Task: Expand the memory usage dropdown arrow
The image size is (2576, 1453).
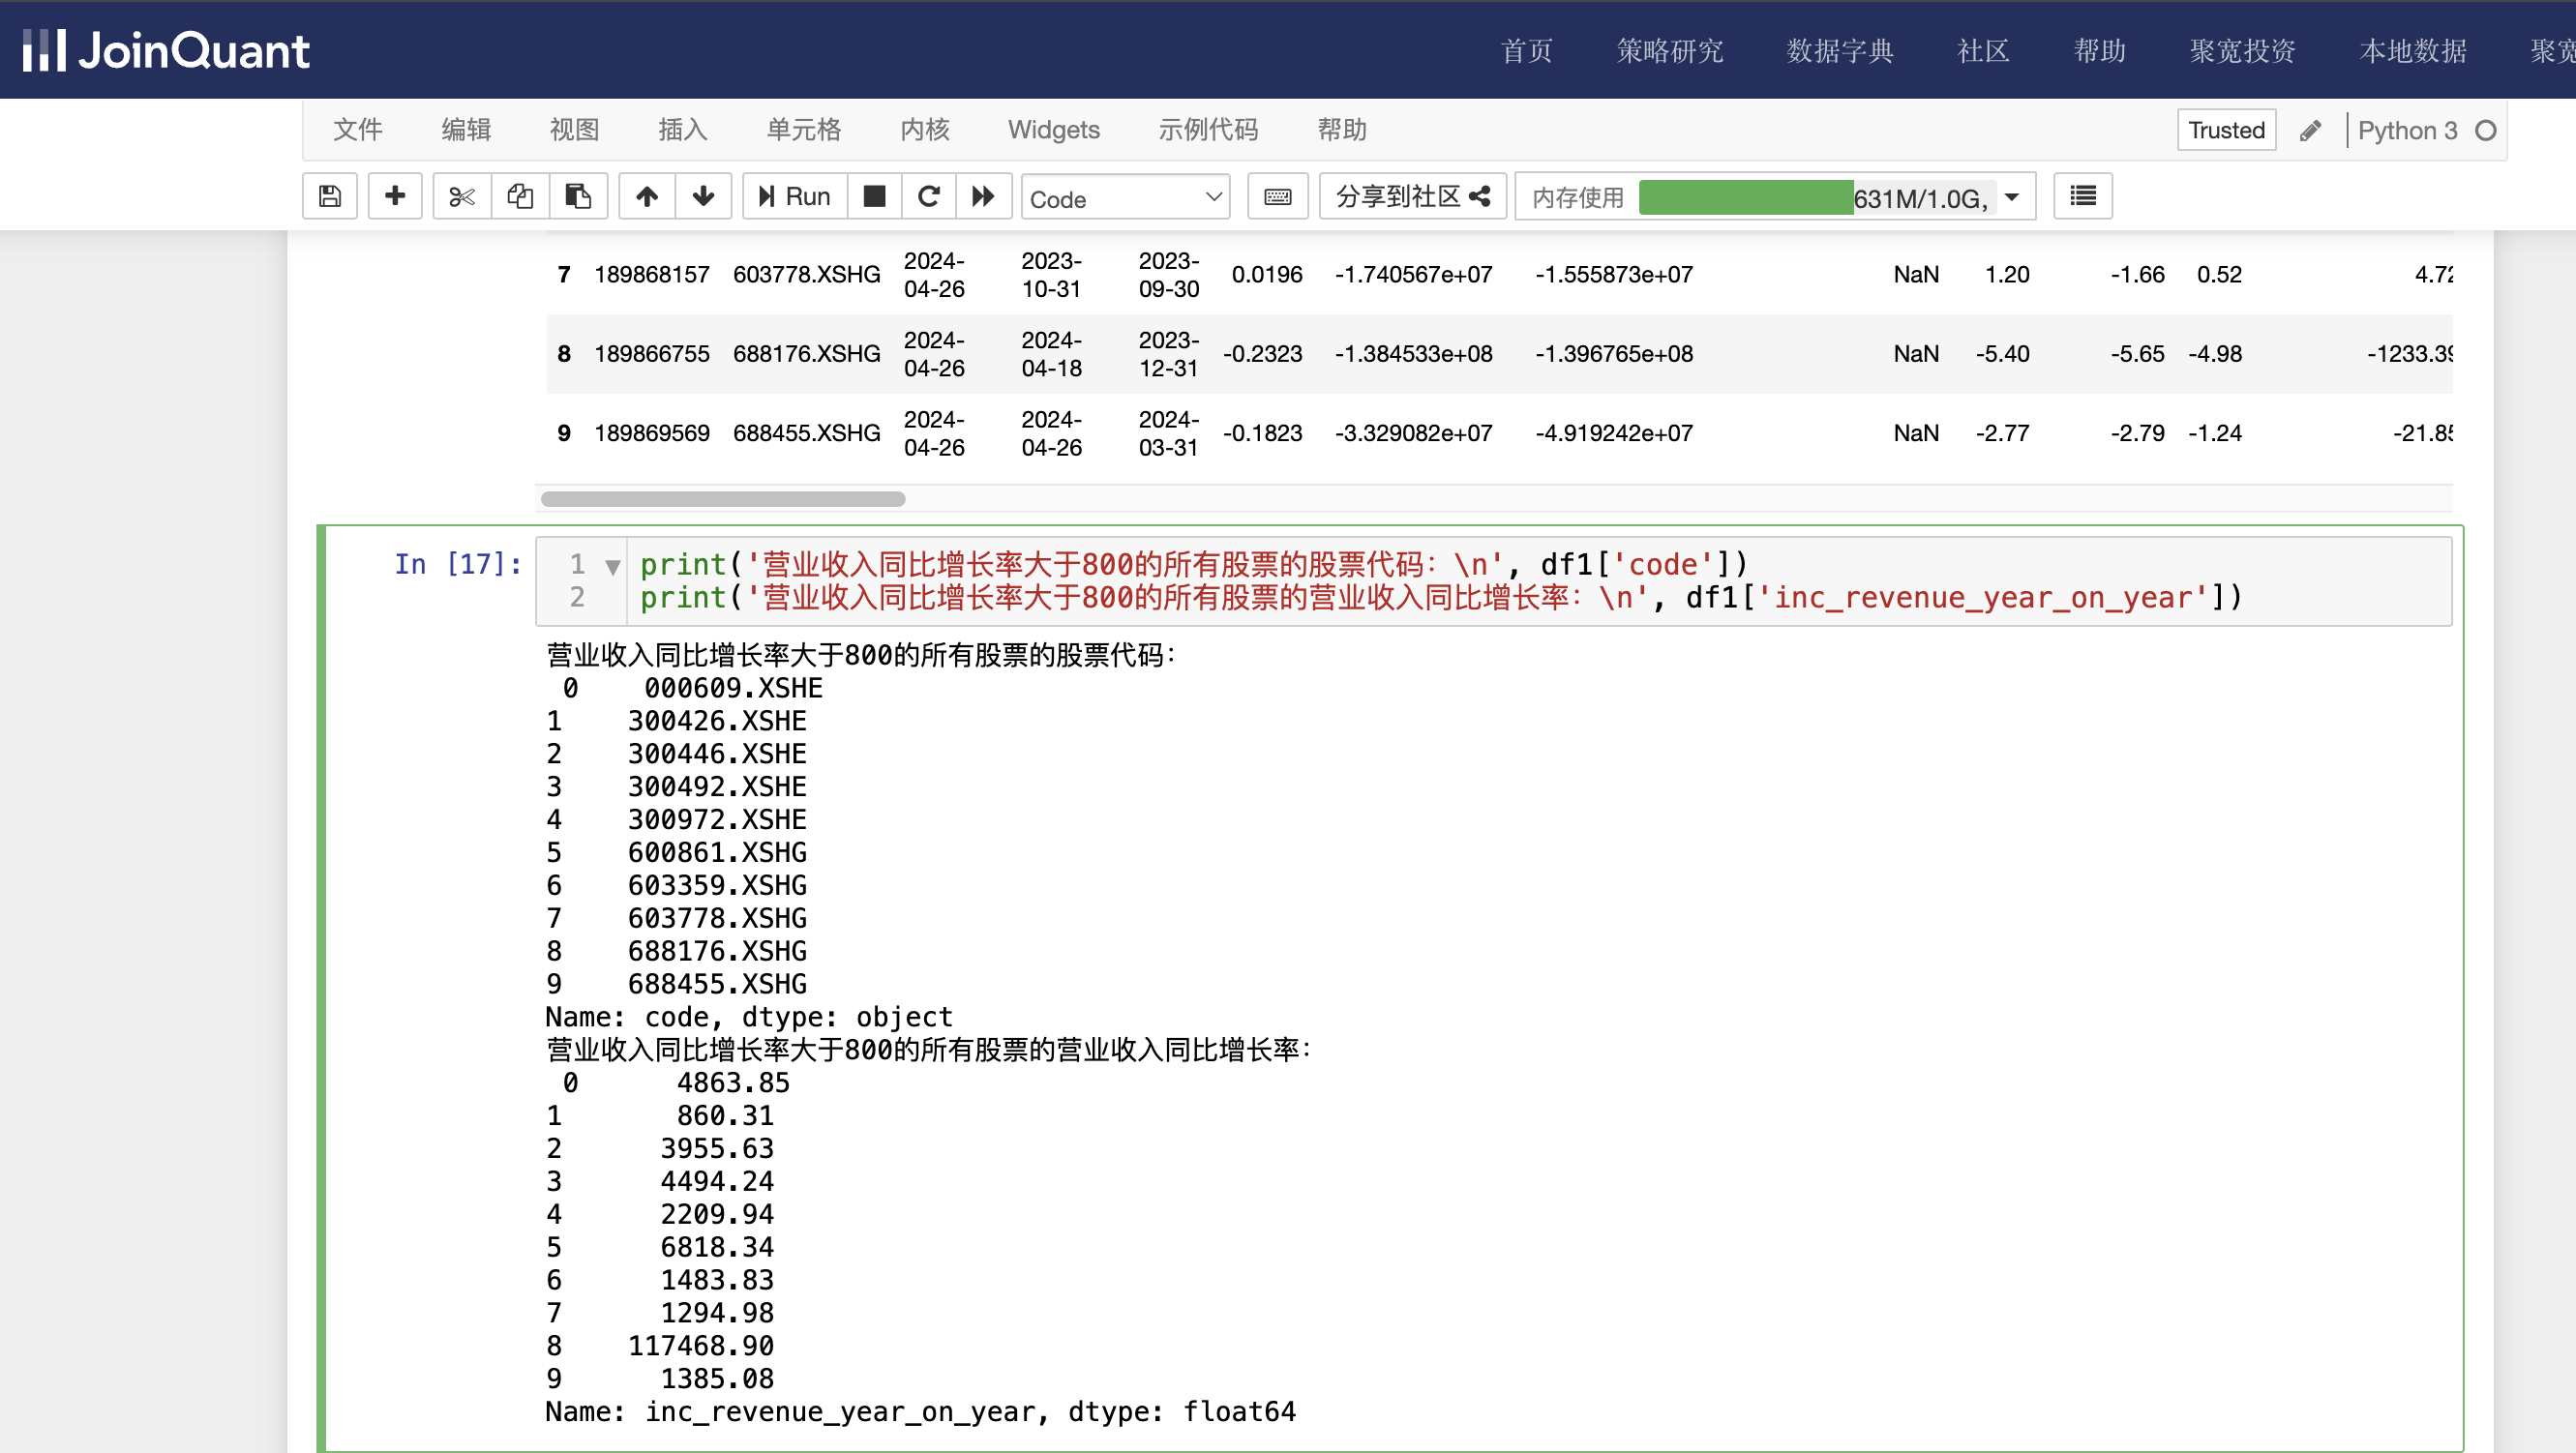Action: (x=2012, y=197)
